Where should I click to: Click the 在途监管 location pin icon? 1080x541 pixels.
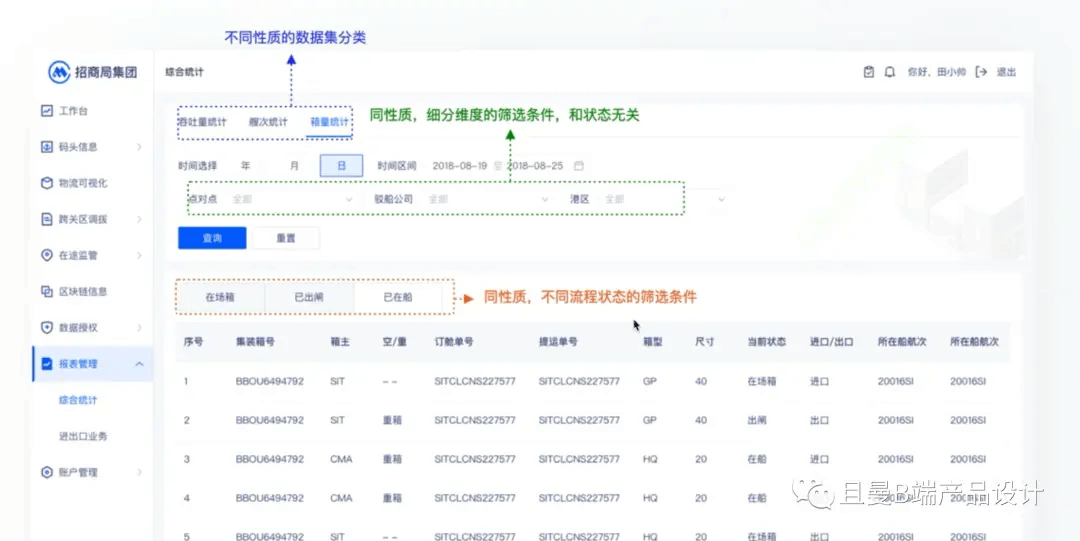coord(47,255)
